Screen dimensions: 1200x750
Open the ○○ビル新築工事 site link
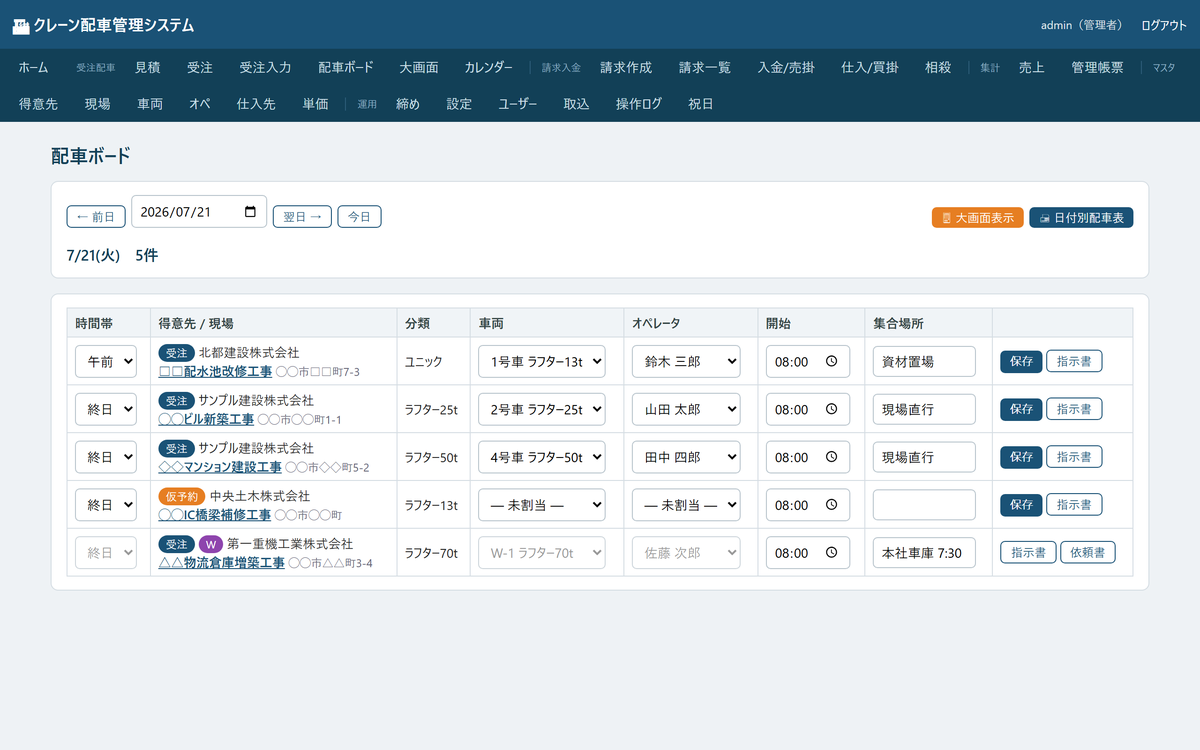(x=206, y=419)
